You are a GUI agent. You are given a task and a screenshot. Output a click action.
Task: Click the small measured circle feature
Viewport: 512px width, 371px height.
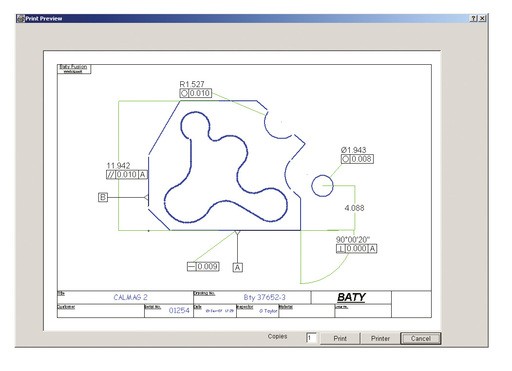click(x=322, y=186)
